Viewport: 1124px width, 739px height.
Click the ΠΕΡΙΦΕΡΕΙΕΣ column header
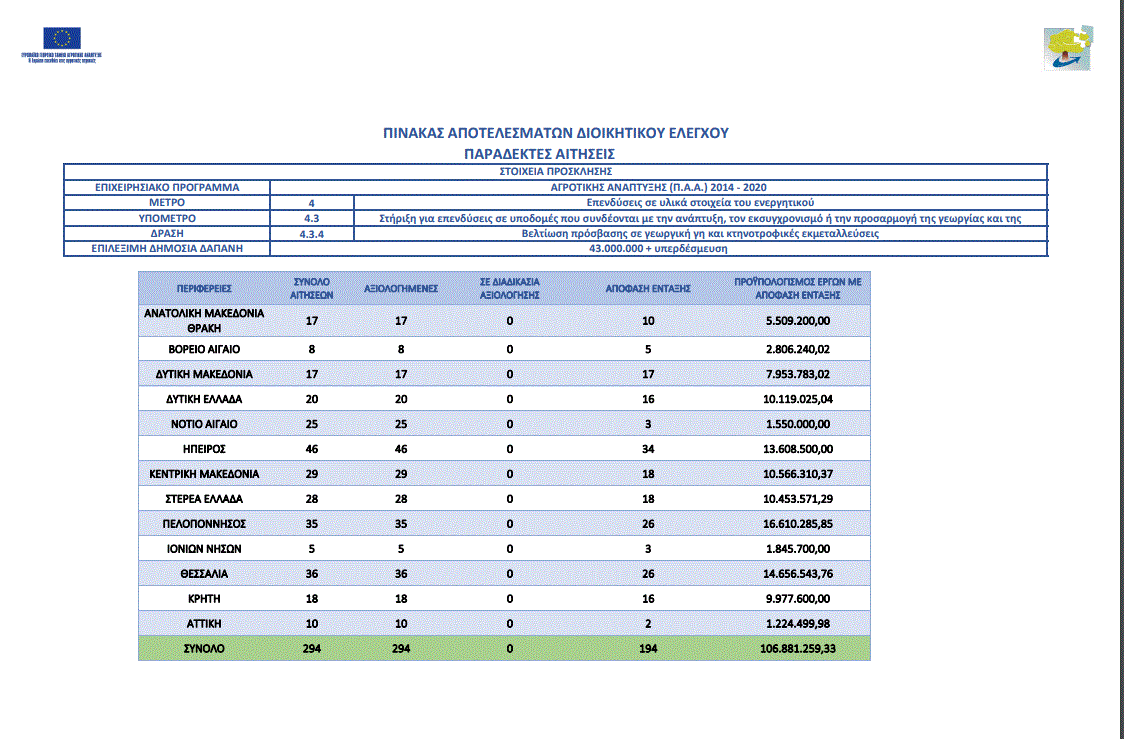coord(204,288)
